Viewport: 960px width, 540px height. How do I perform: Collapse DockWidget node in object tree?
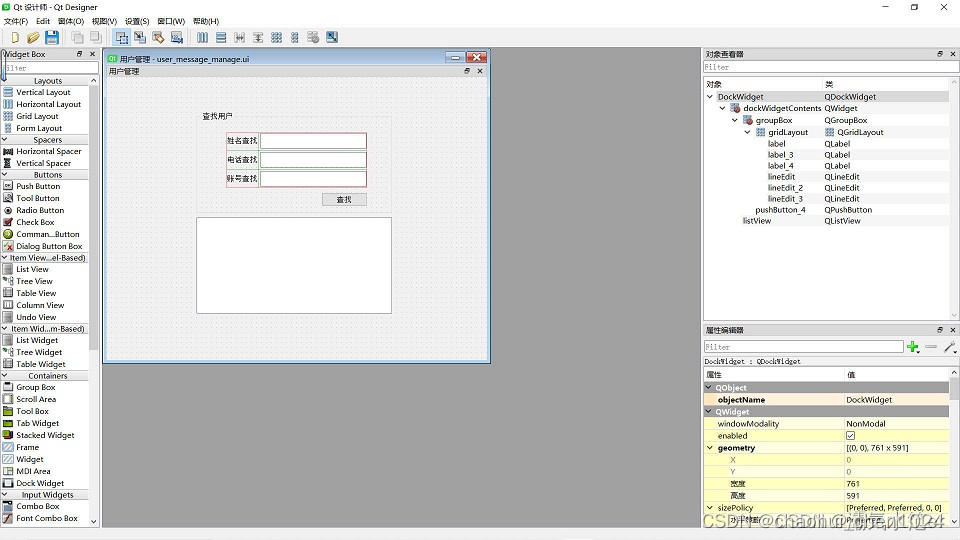pos(710,97)
